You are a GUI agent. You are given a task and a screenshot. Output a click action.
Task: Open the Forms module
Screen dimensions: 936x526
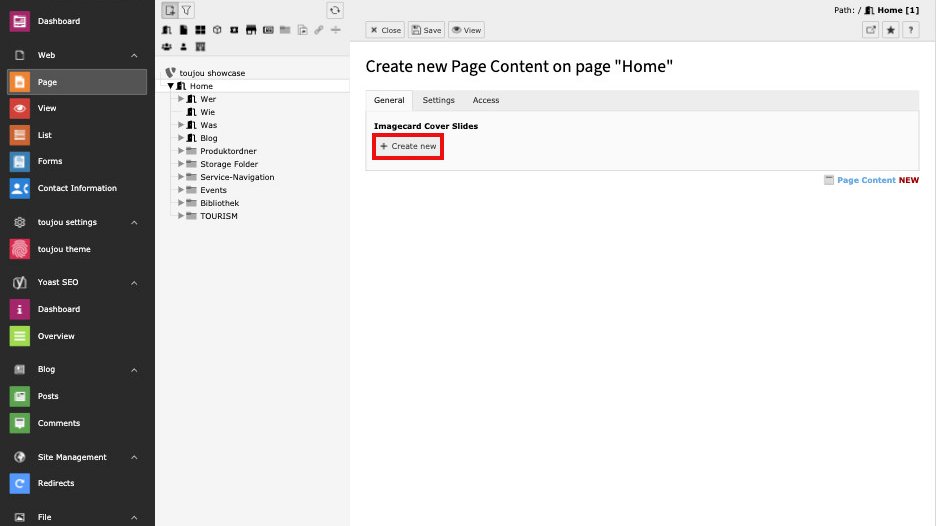point(49,161)
